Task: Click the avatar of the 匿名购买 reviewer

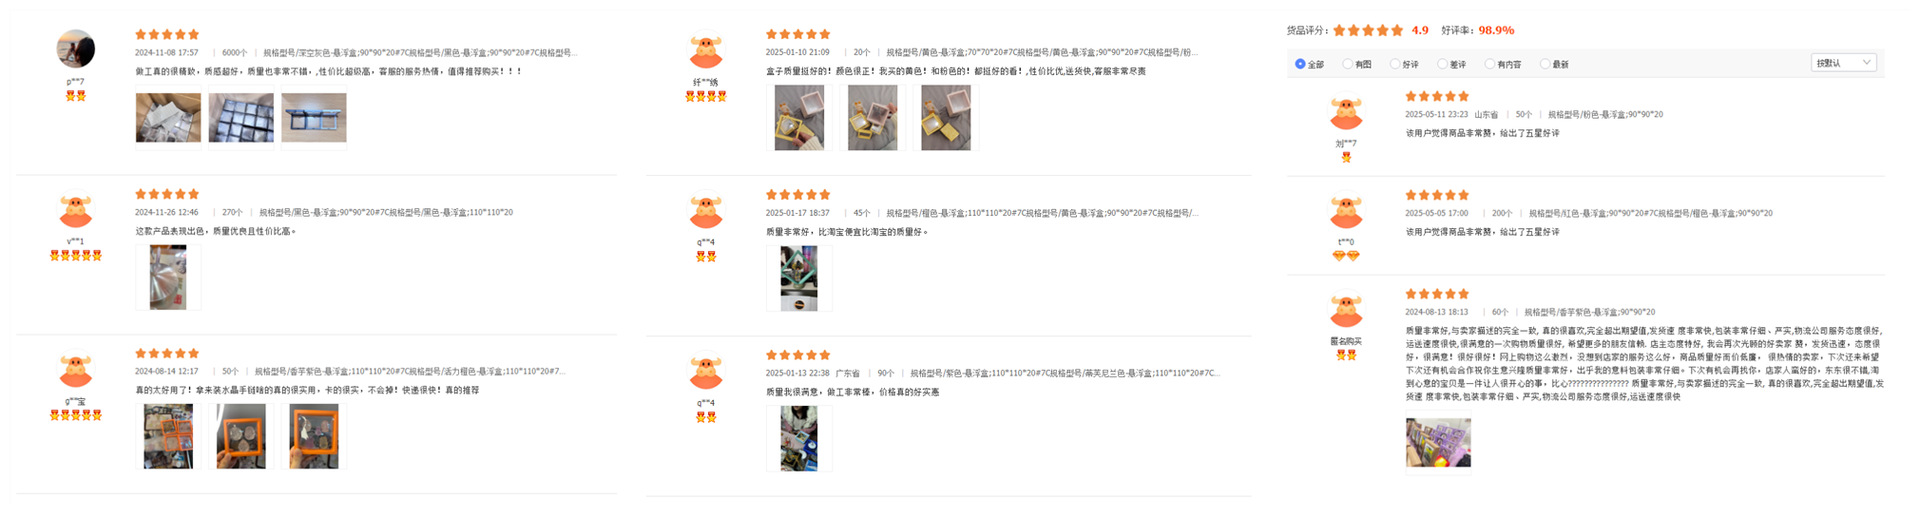Action: tap(1346, 311)
